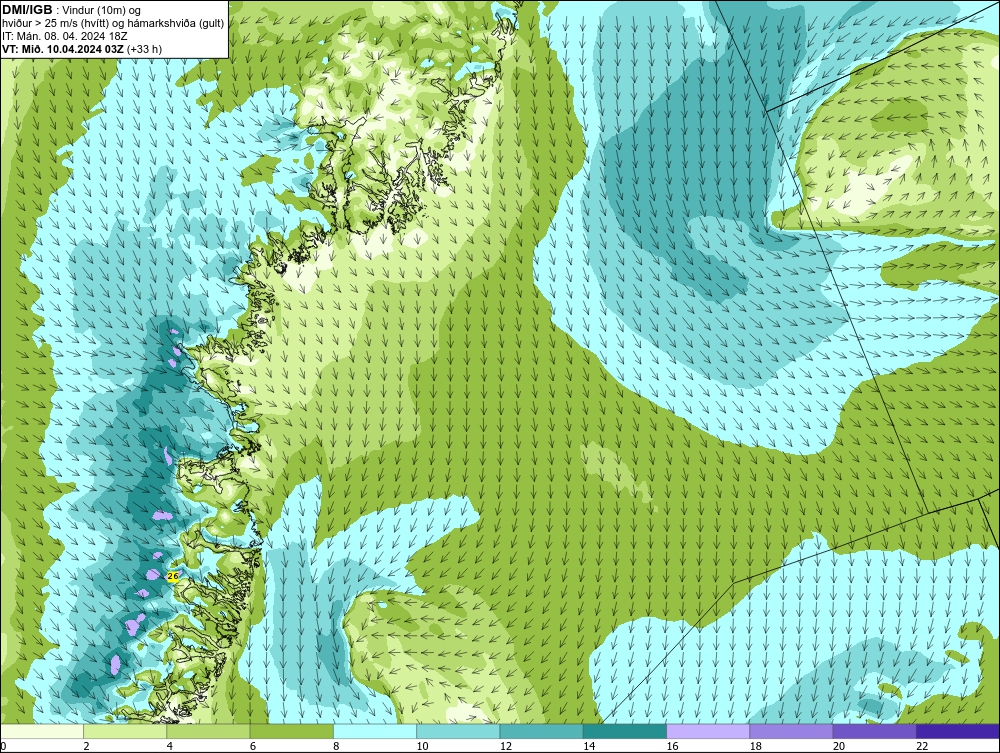The image size is (1000, 753).
Task: Click the legend scale label '22'
Action: tap(922, 746)
